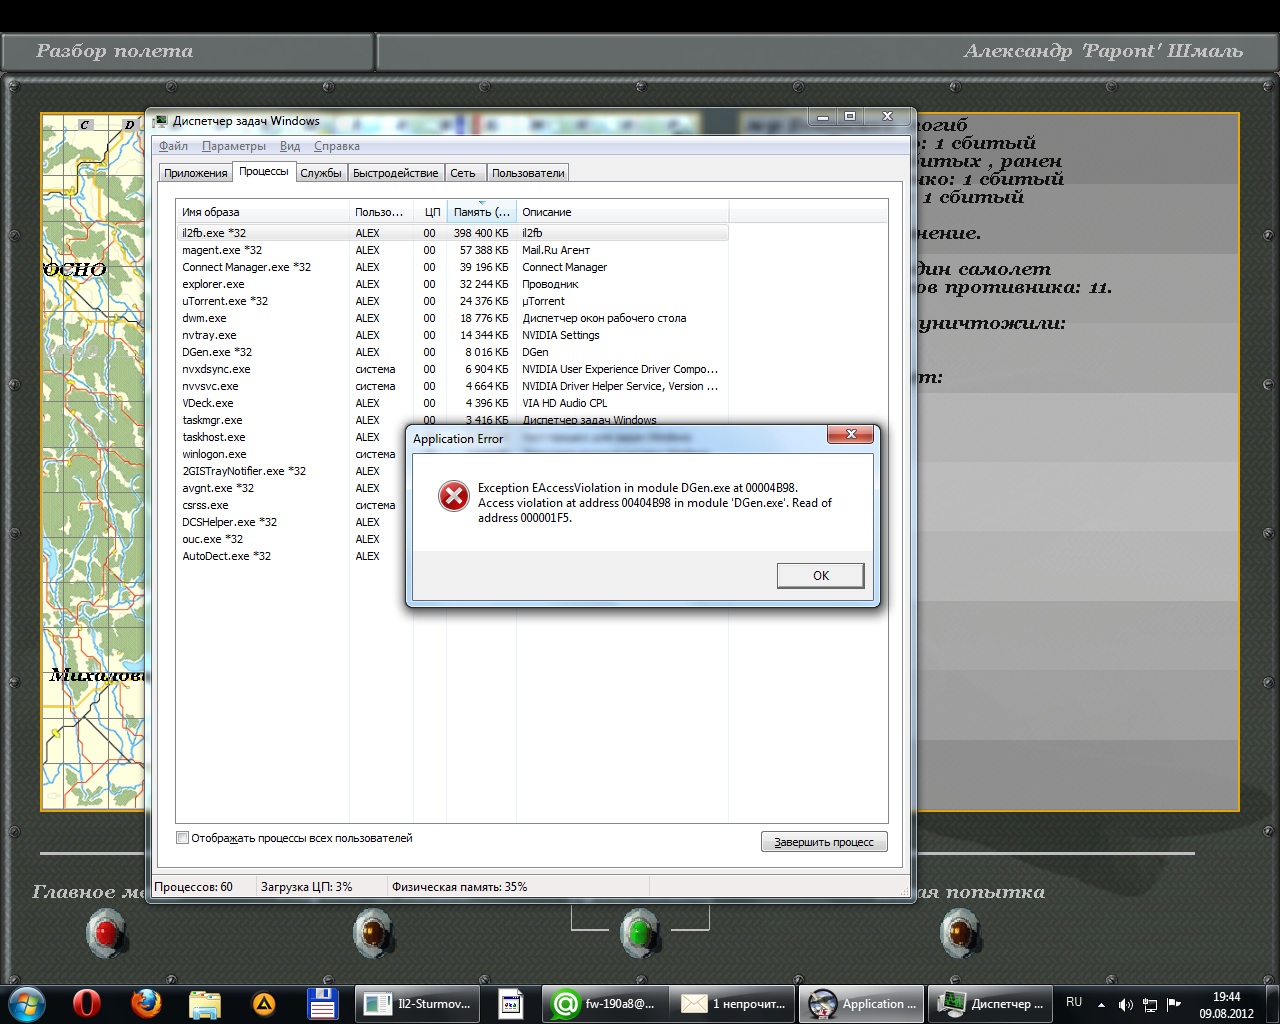
Task: Click Завершить процесс button
Action: pos(824,842)
